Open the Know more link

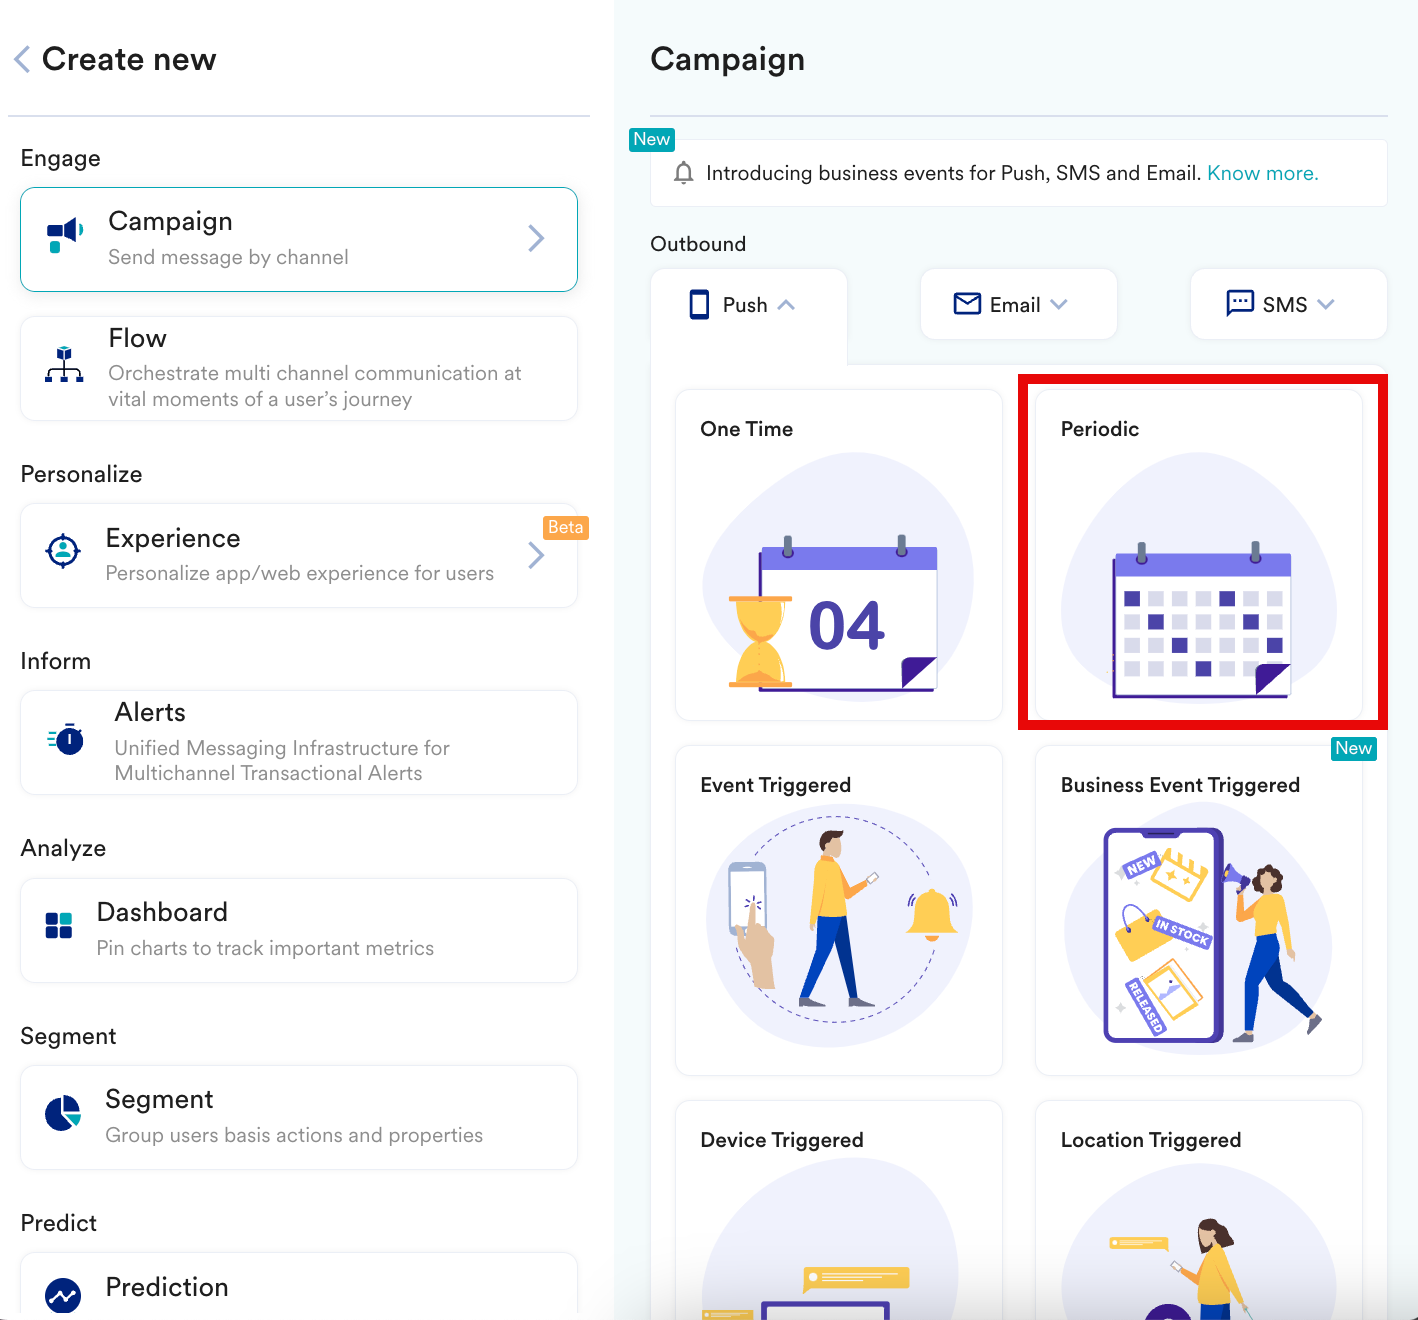(1262, 173)
